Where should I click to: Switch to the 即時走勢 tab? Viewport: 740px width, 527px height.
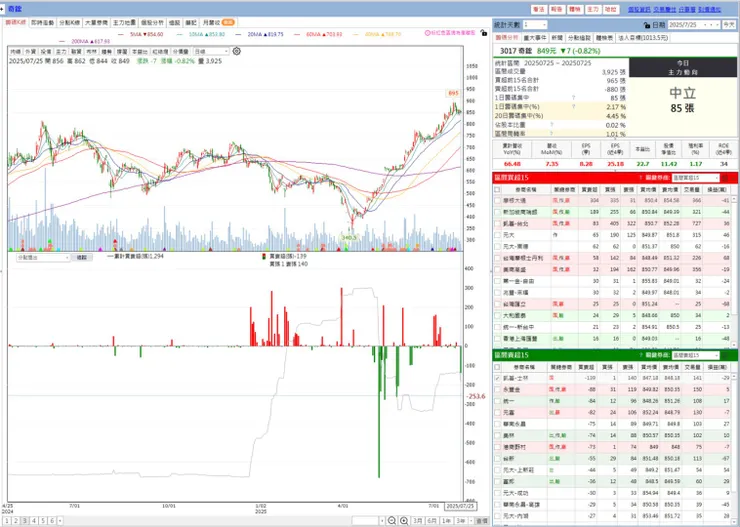43,22
